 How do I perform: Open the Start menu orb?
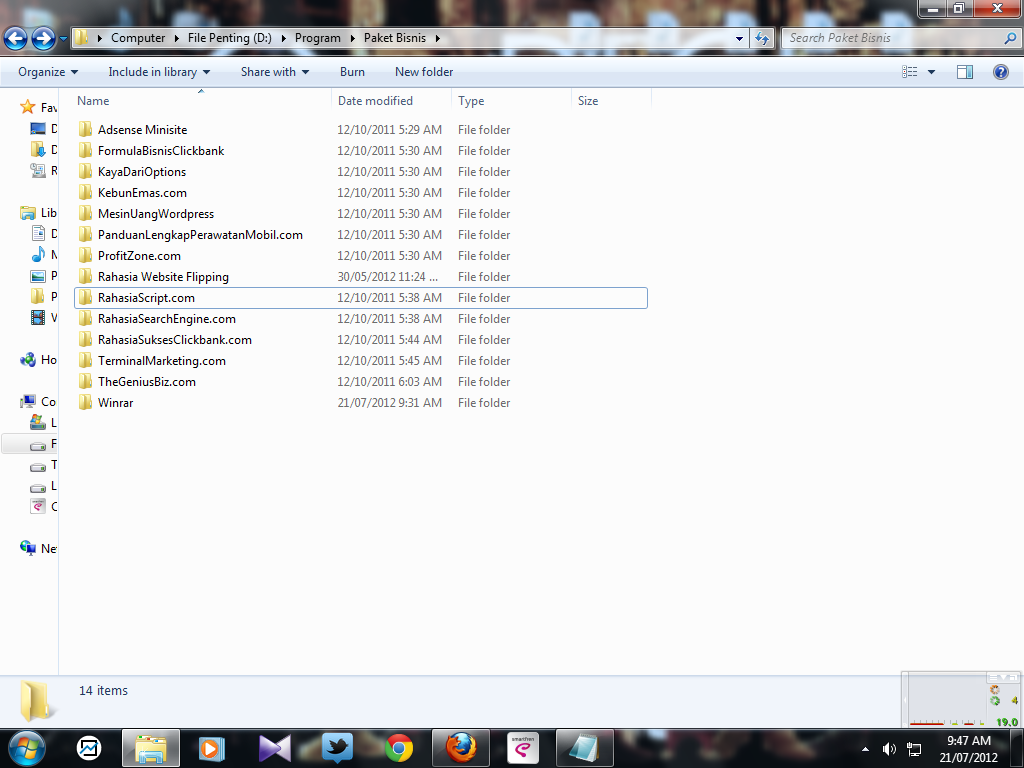pos(27,748)
